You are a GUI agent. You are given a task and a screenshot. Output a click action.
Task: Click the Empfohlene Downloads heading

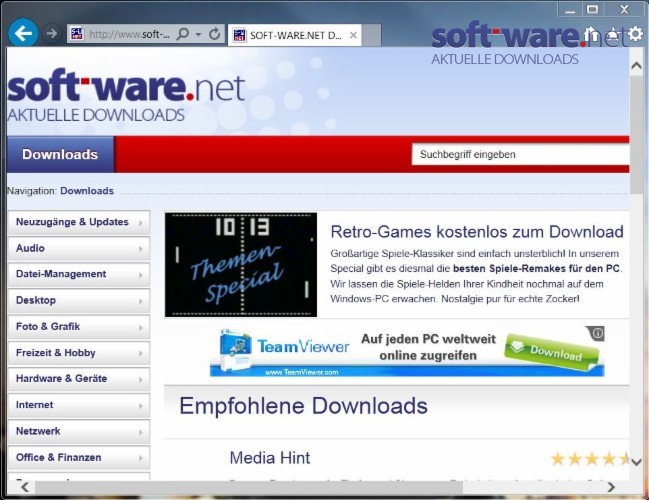[303, 406]
